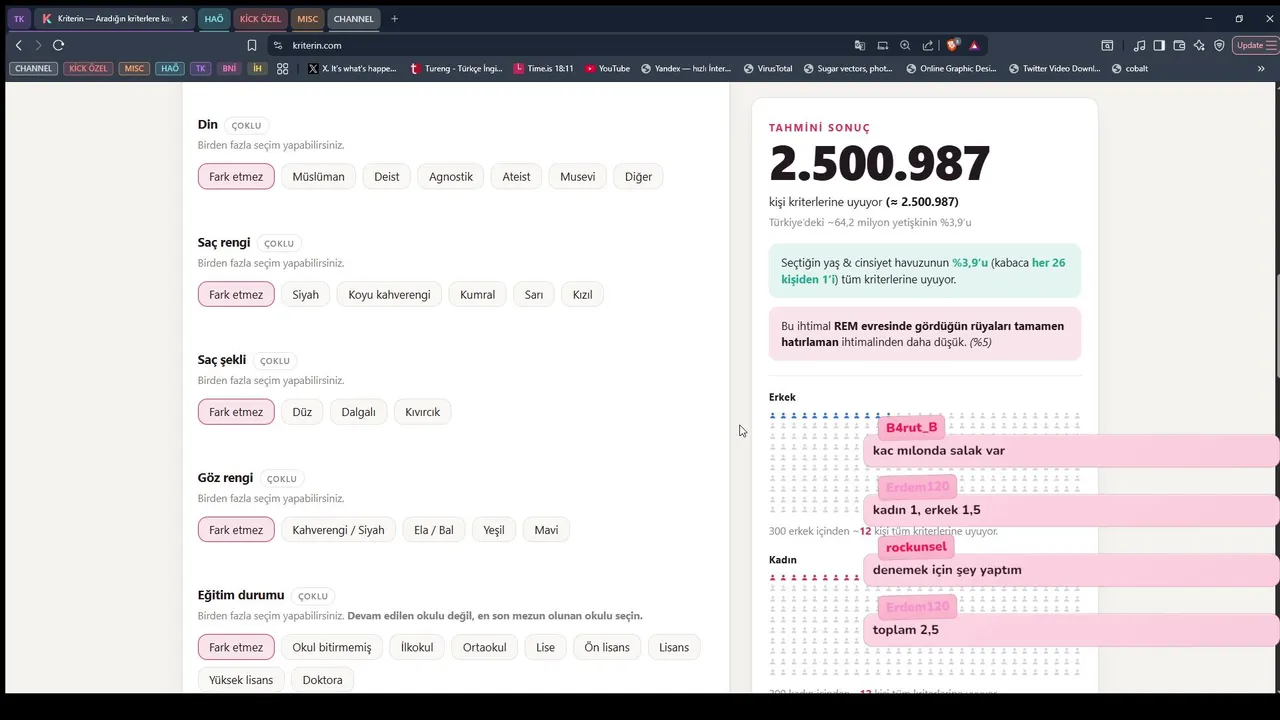Screen dimensions: 1280x720
Task: Toggle Ela / Bal eye color
Action: (434, 530)
